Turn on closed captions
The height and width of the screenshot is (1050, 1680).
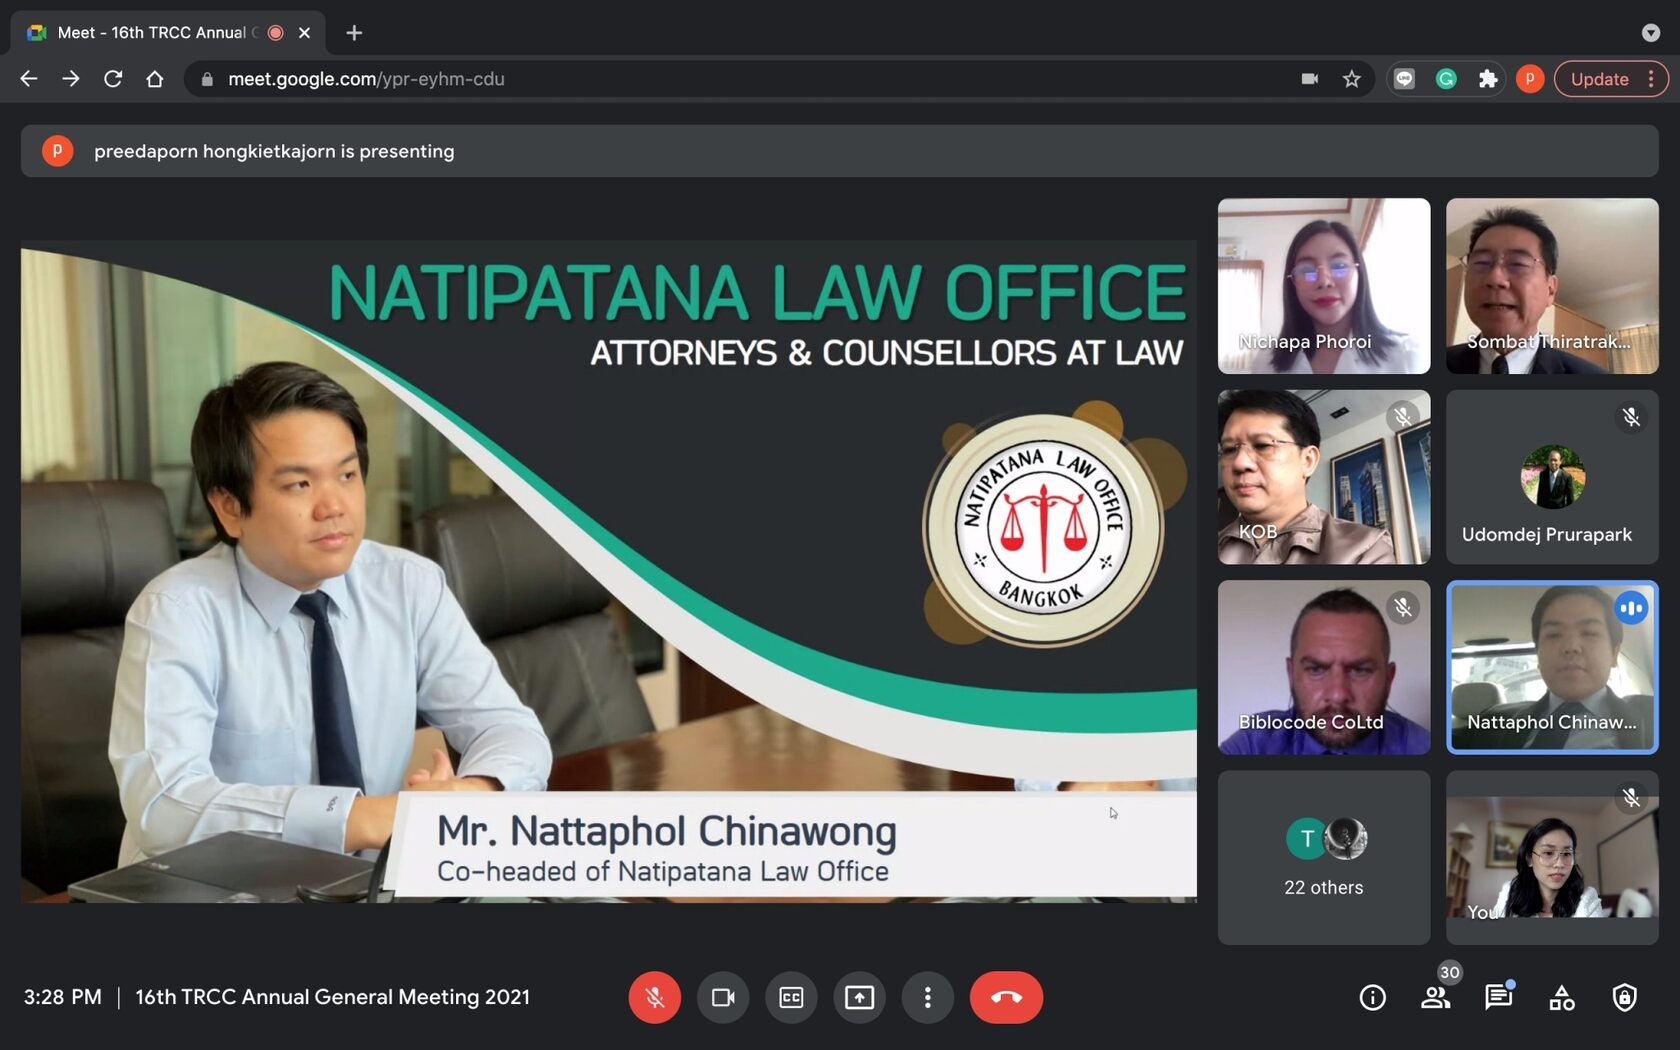pyautogui.click(x=791, y=997)
